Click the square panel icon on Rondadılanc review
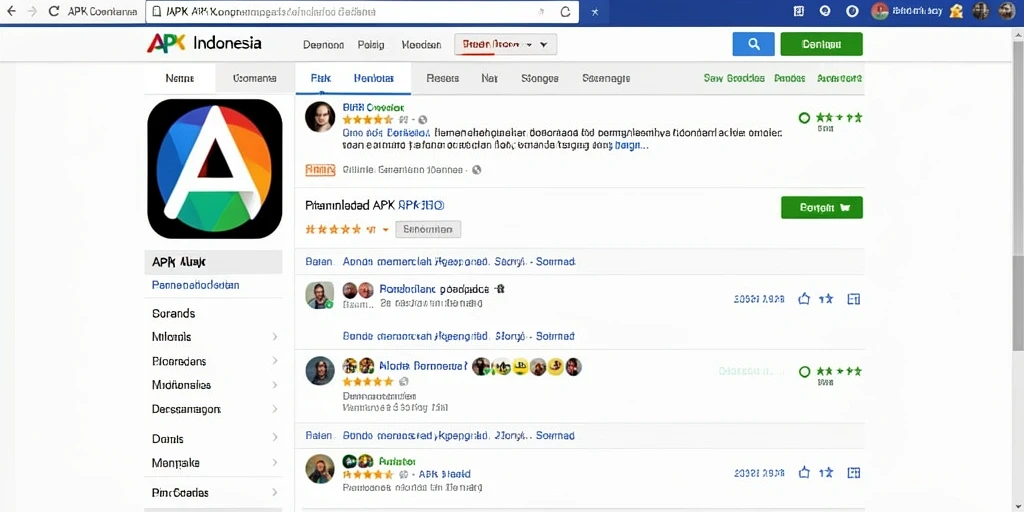Image resolution: width=1024 pixels, height=512 pixels. coord(854,298)
